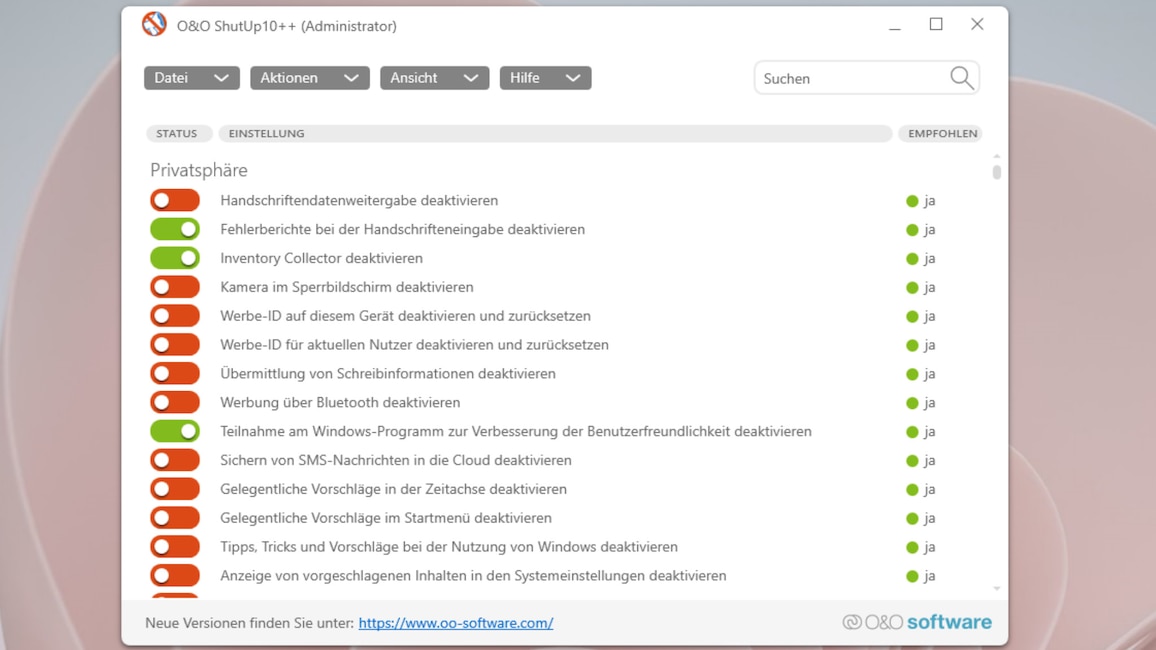The width and height of the screenshot is (1156, 650).
Task: Enable the 'Werbung über Bluetooth deaktivieren' toggle
Action: 175,402
